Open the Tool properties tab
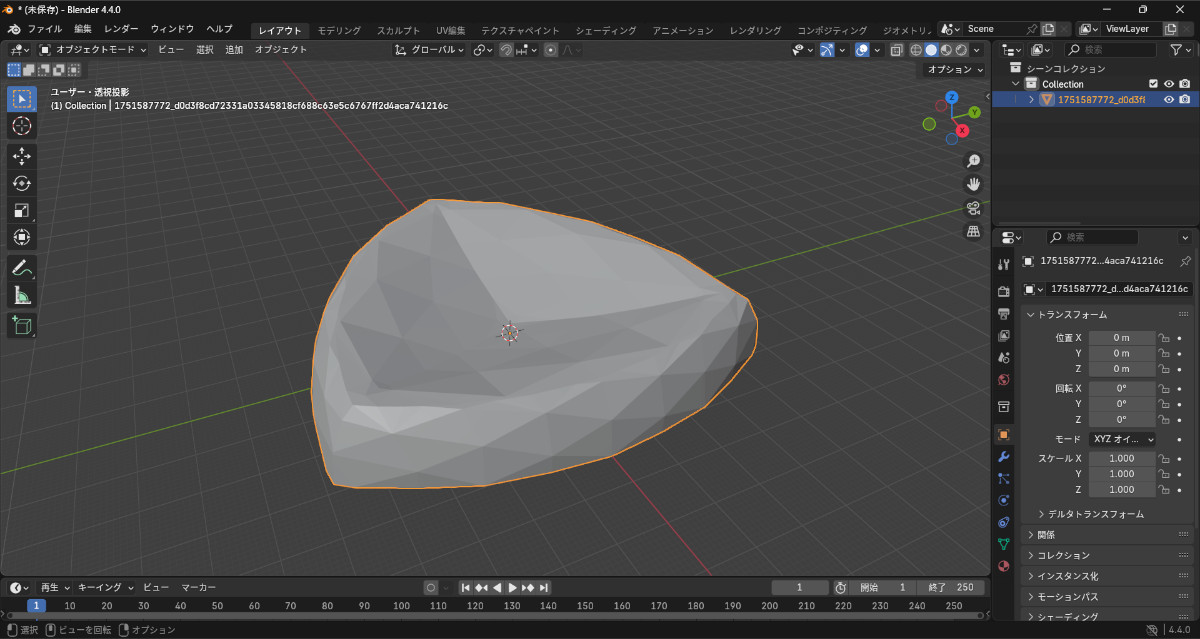This screenshot has height=639, width=1200. coord(1004,264)
